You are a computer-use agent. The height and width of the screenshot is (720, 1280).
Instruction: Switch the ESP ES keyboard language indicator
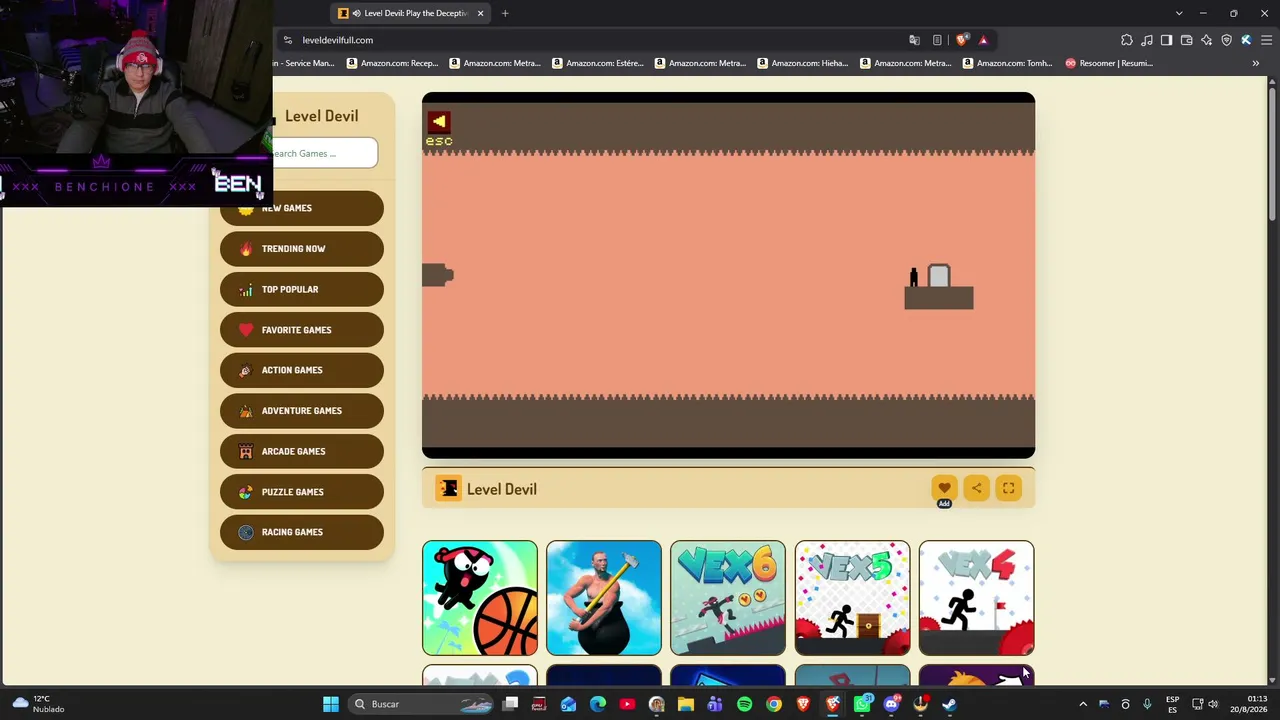(x=1172, y=704)
